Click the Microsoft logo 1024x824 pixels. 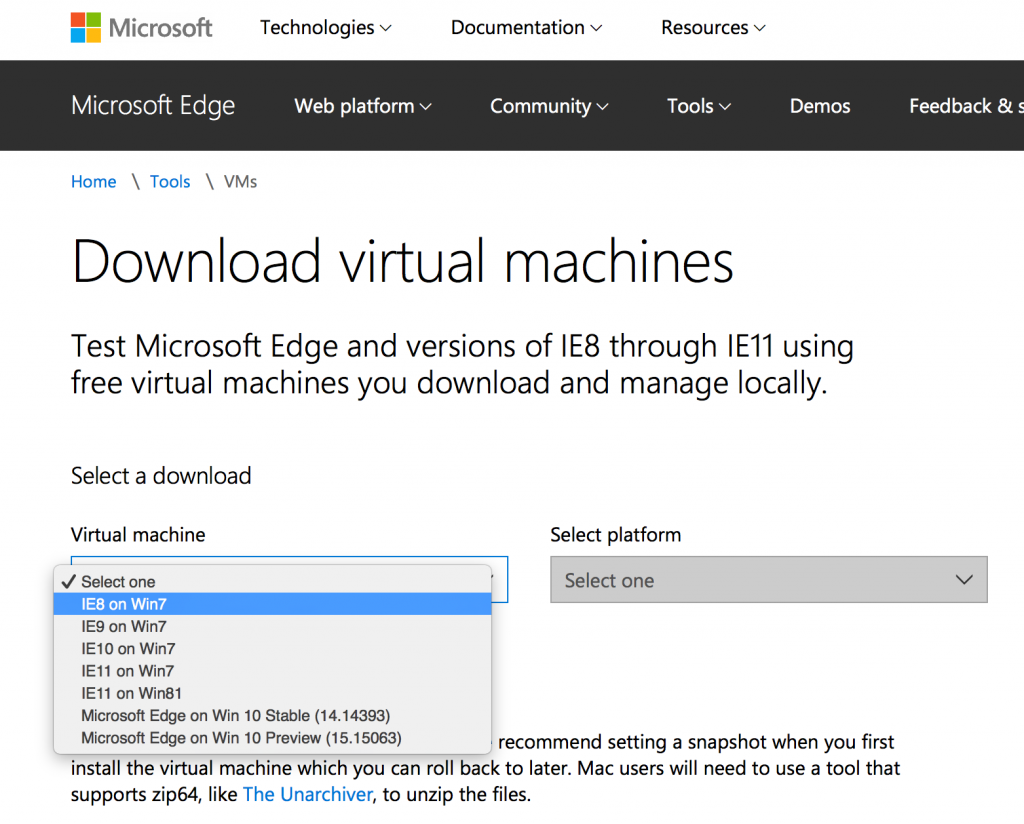[141, 27]
